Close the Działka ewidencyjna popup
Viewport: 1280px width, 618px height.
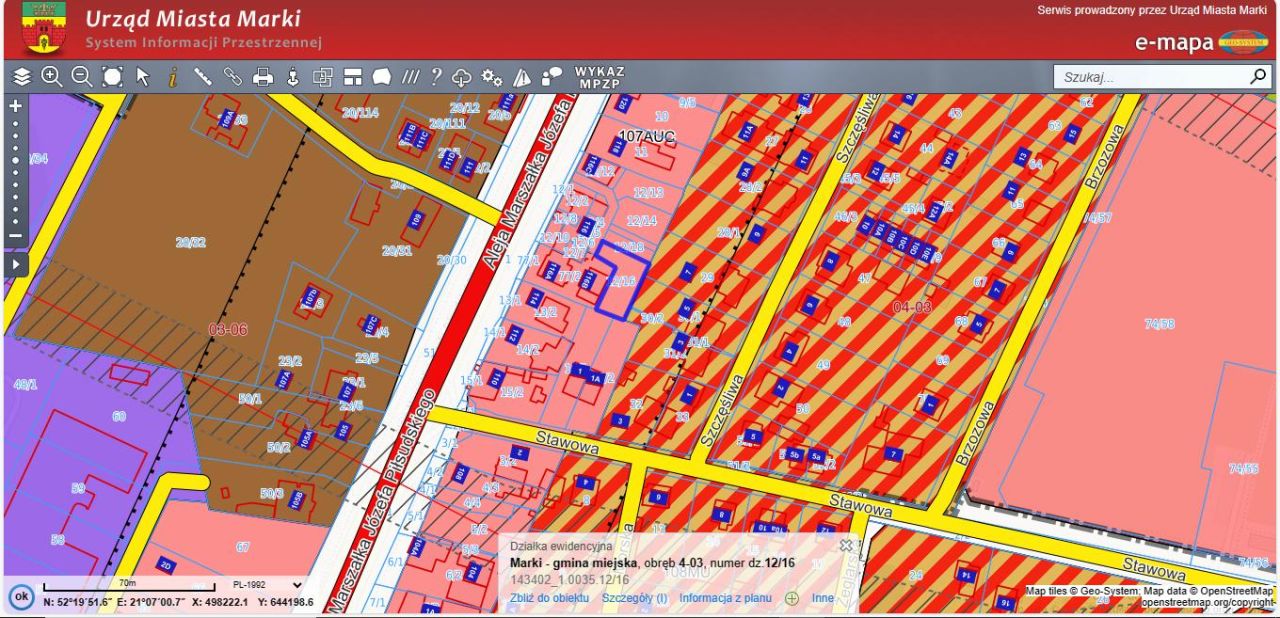tap(846, 545)
